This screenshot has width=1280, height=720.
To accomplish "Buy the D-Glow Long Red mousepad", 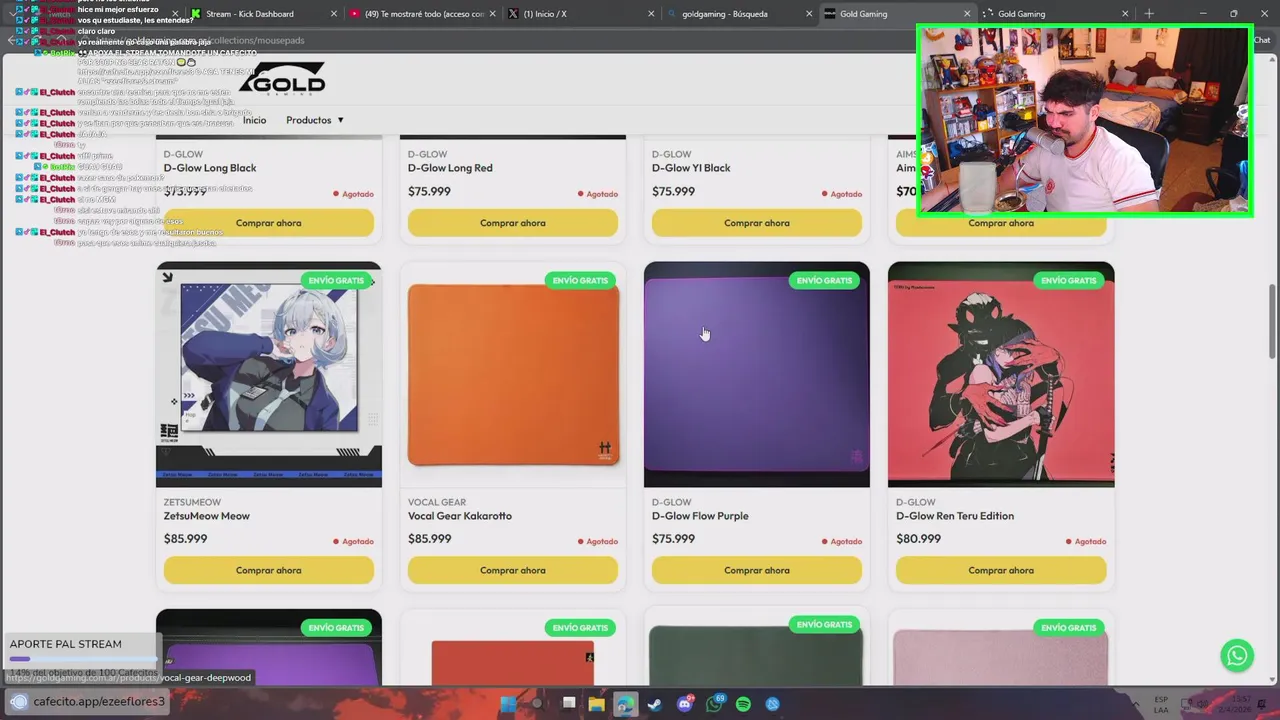I will [x=512, y=223].
